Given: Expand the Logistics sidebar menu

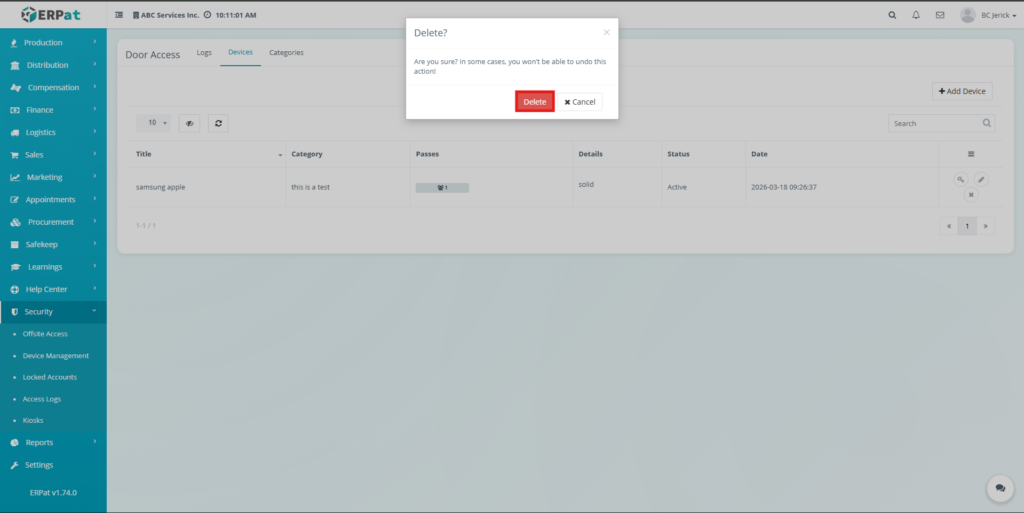Looking at the screenshot, I should click(54, 132).
